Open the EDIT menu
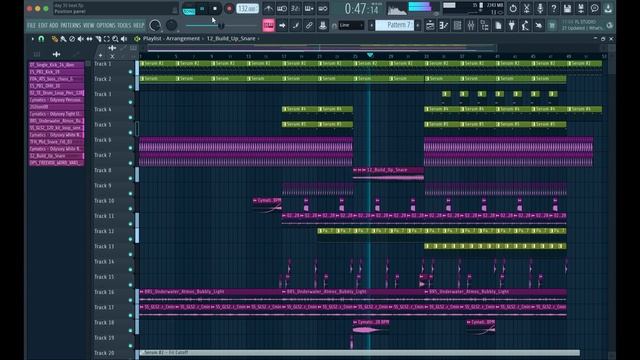Screen dimensions: 640x360 tap(42, 25)
